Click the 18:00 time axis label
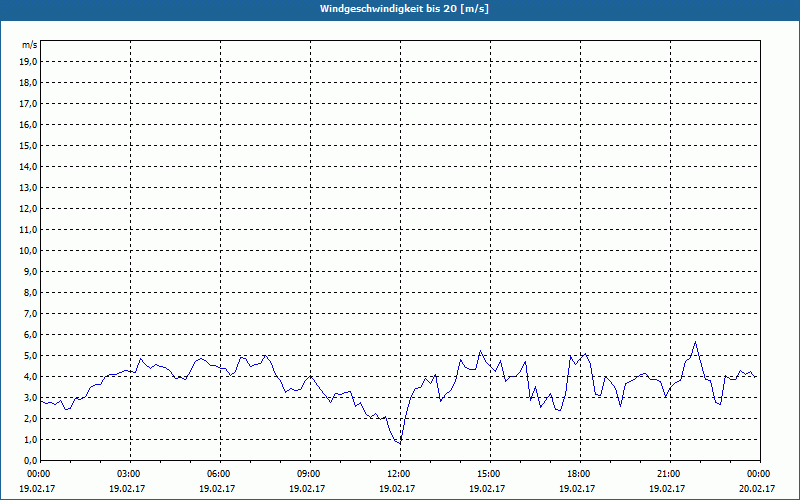 click(x=580, y=474)
